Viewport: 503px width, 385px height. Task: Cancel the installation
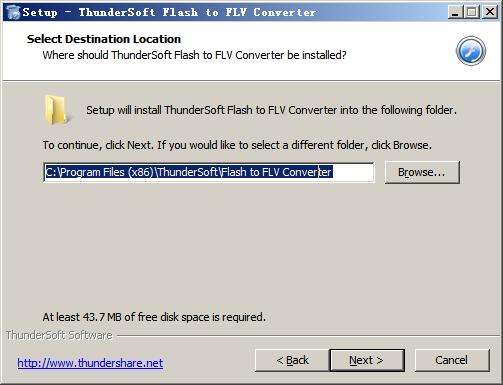click(x=452, y=360)
